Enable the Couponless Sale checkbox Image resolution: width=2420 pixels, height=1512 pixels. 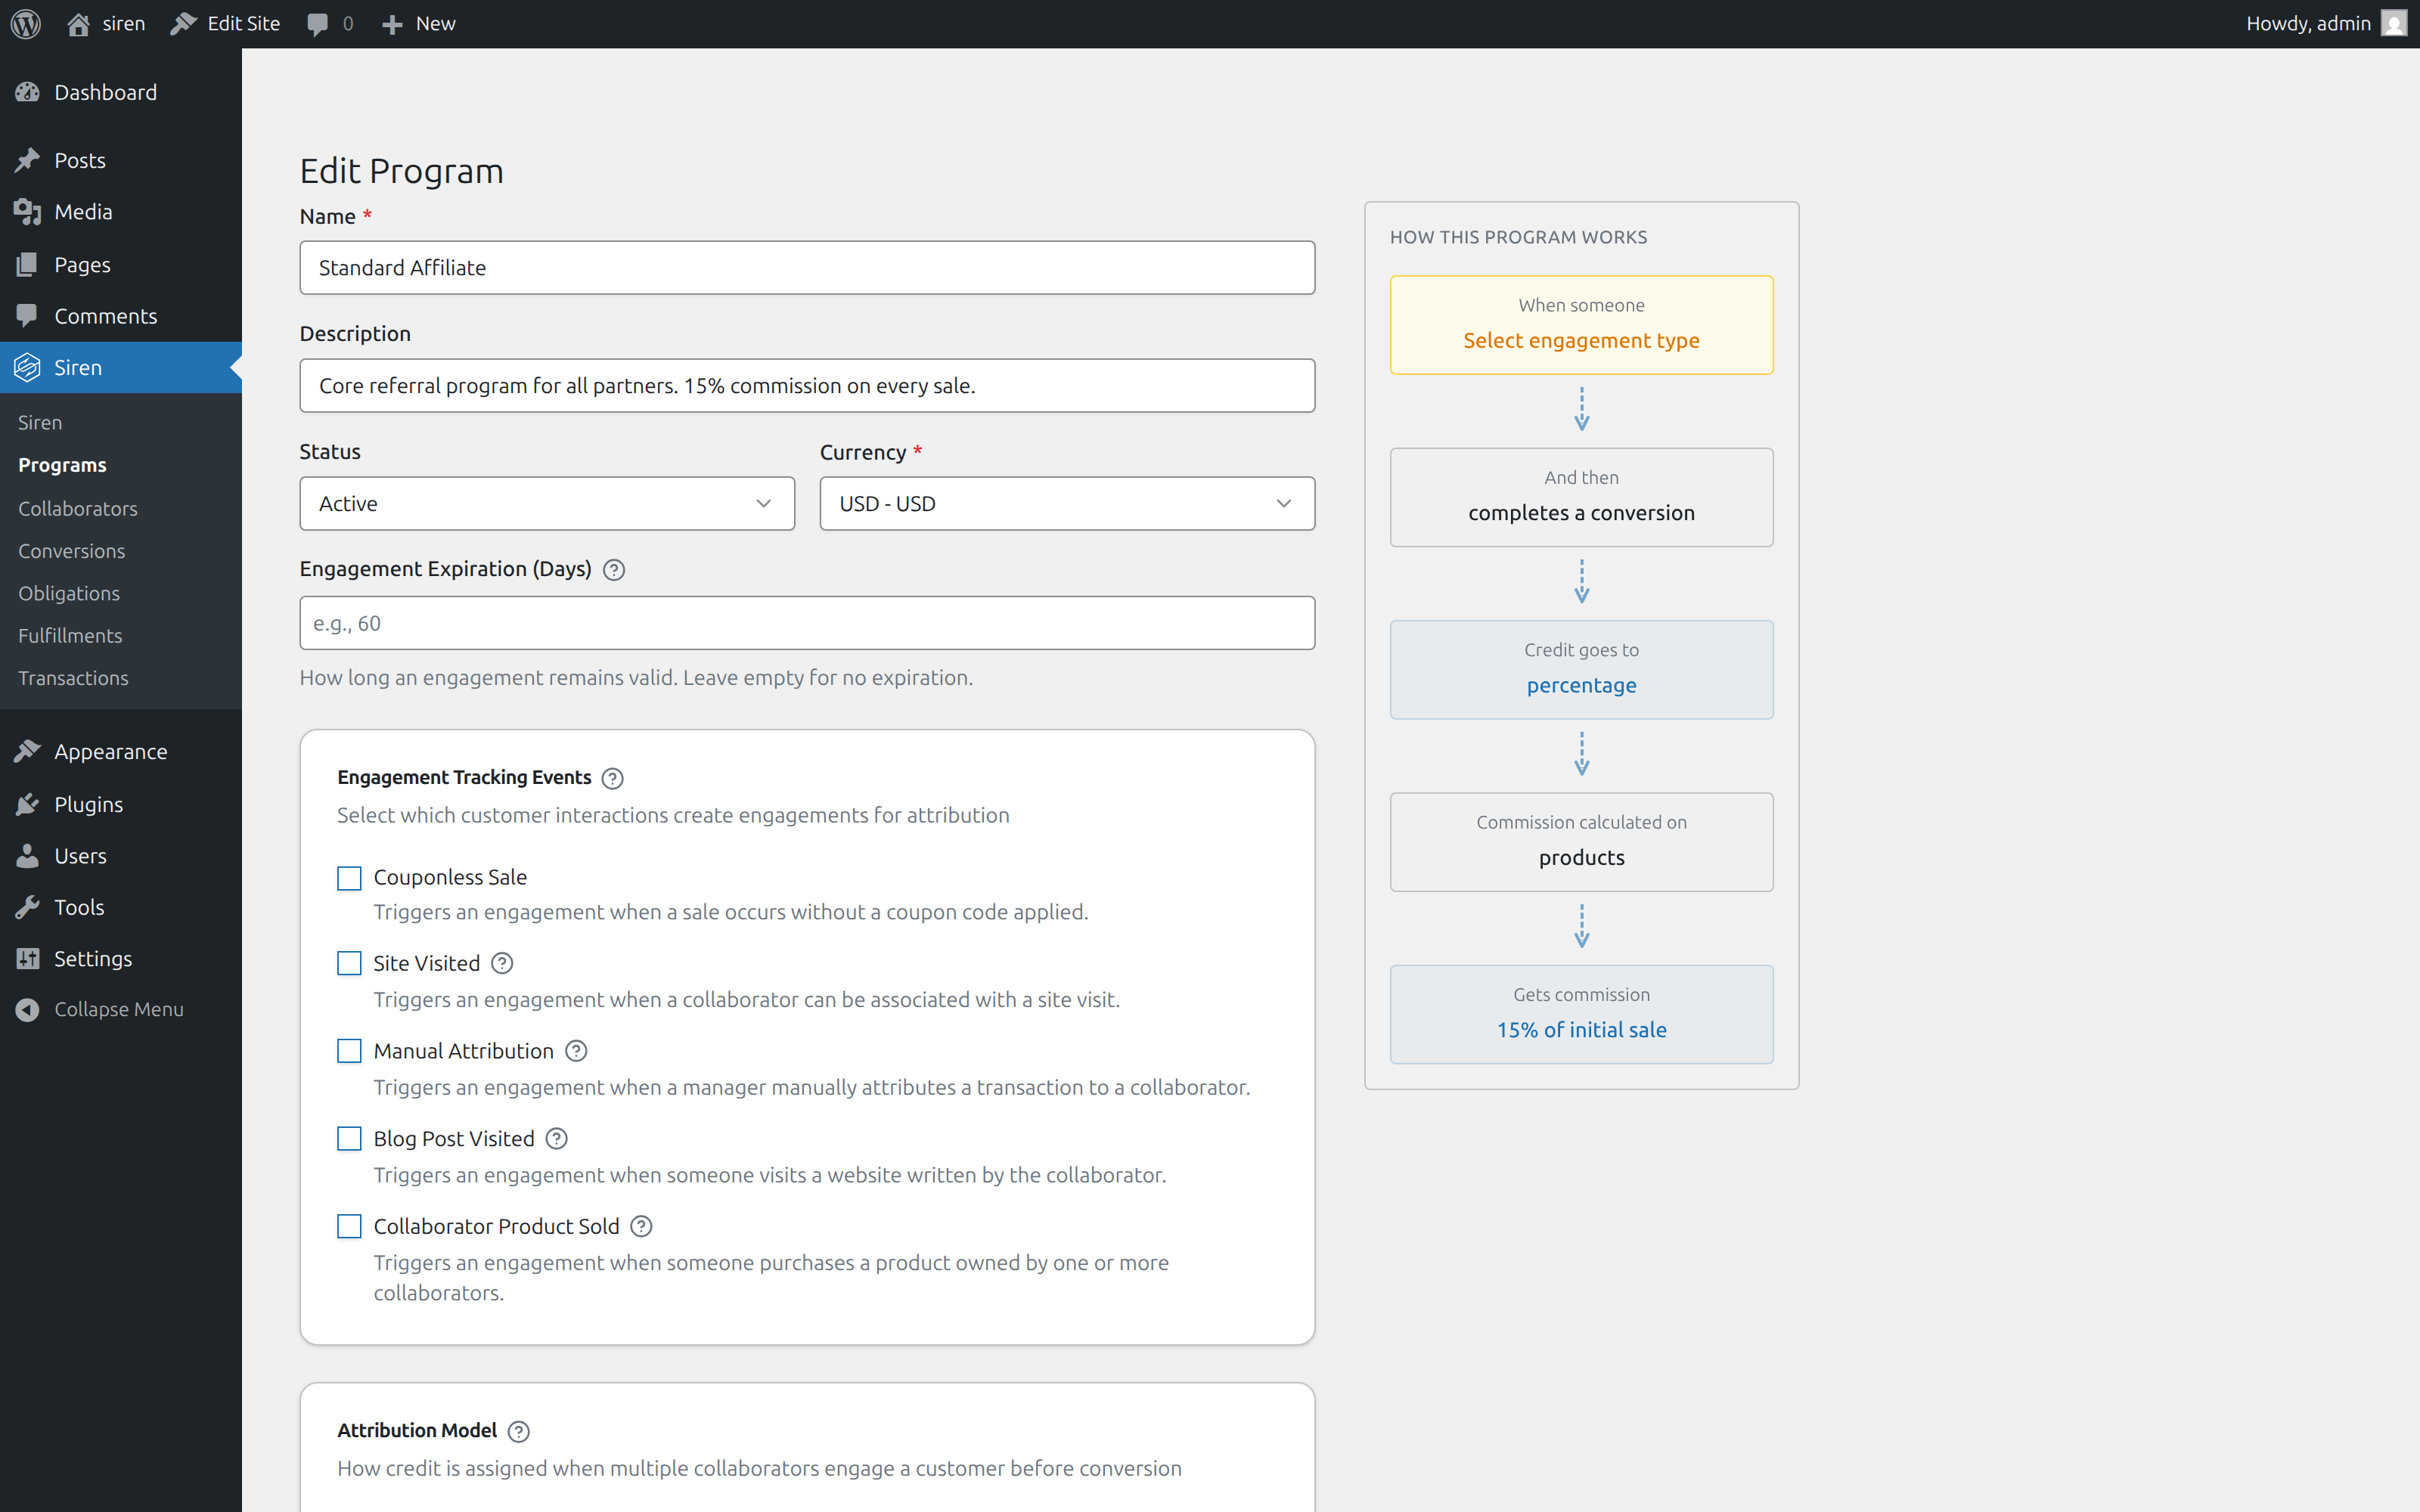(348, 877)
